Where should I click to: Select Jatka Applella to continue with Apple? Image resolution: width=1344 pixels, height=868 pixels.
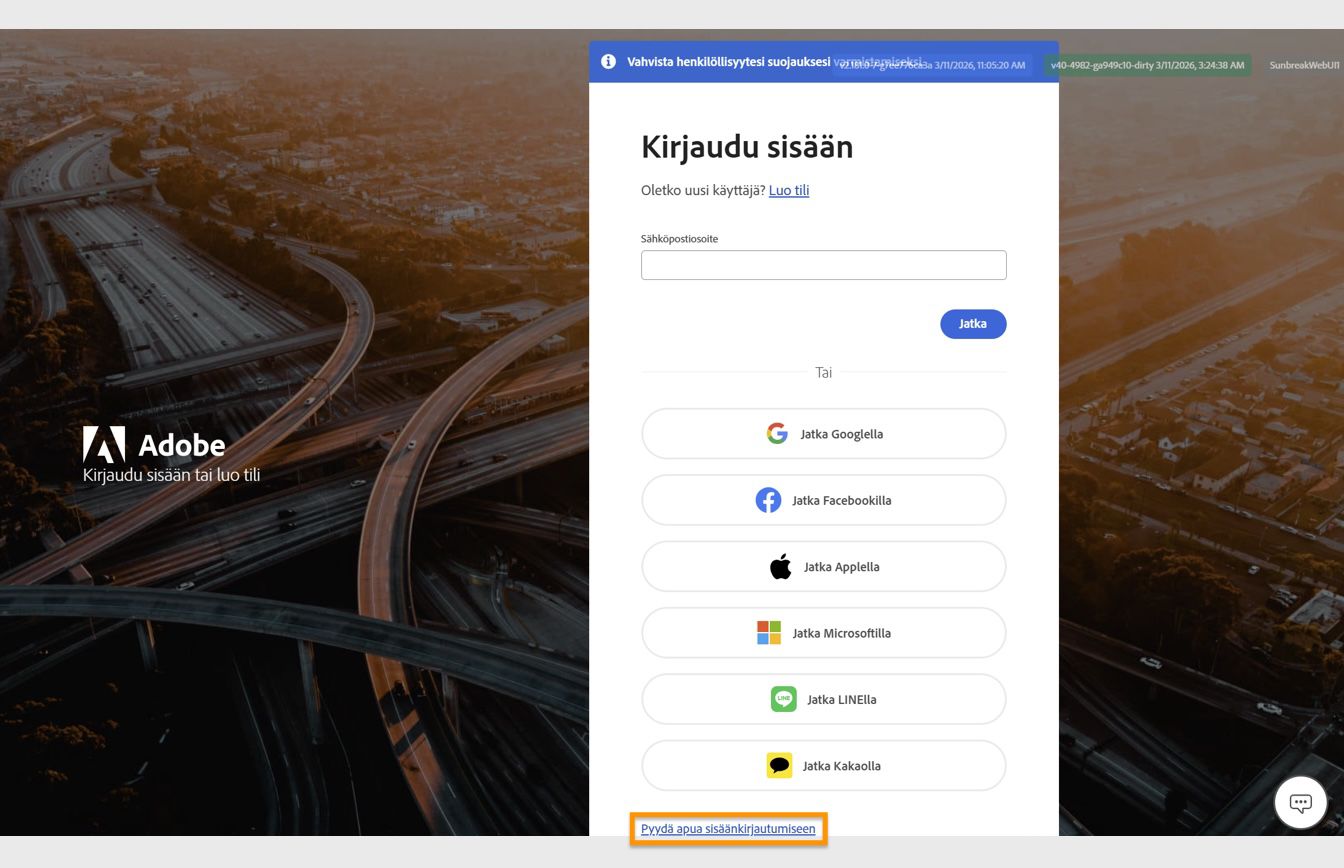point(823,566)
